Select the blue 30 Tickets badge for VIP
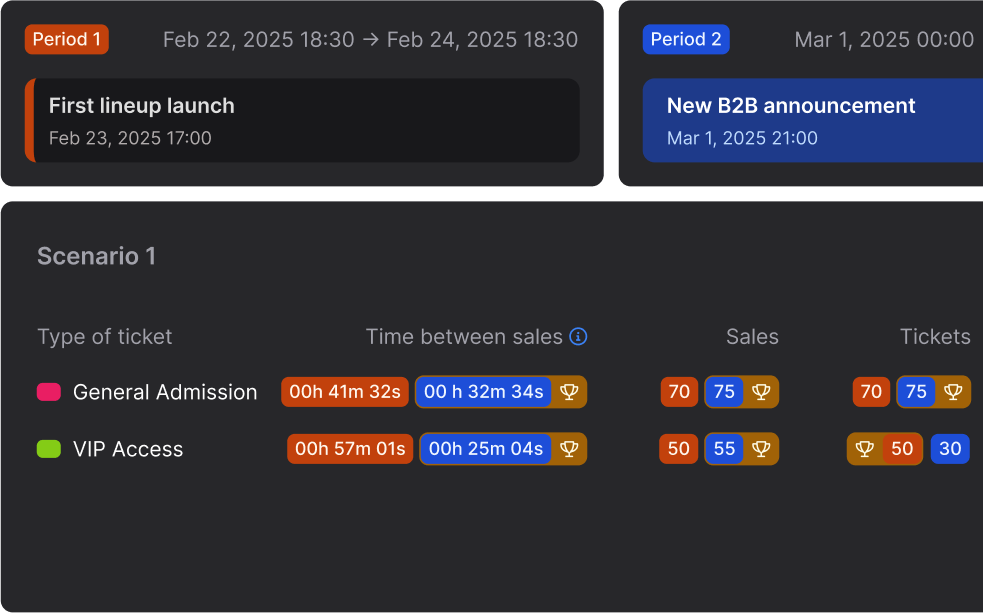Viewport: 983px width, 613px height. click(x=950, y=449)
